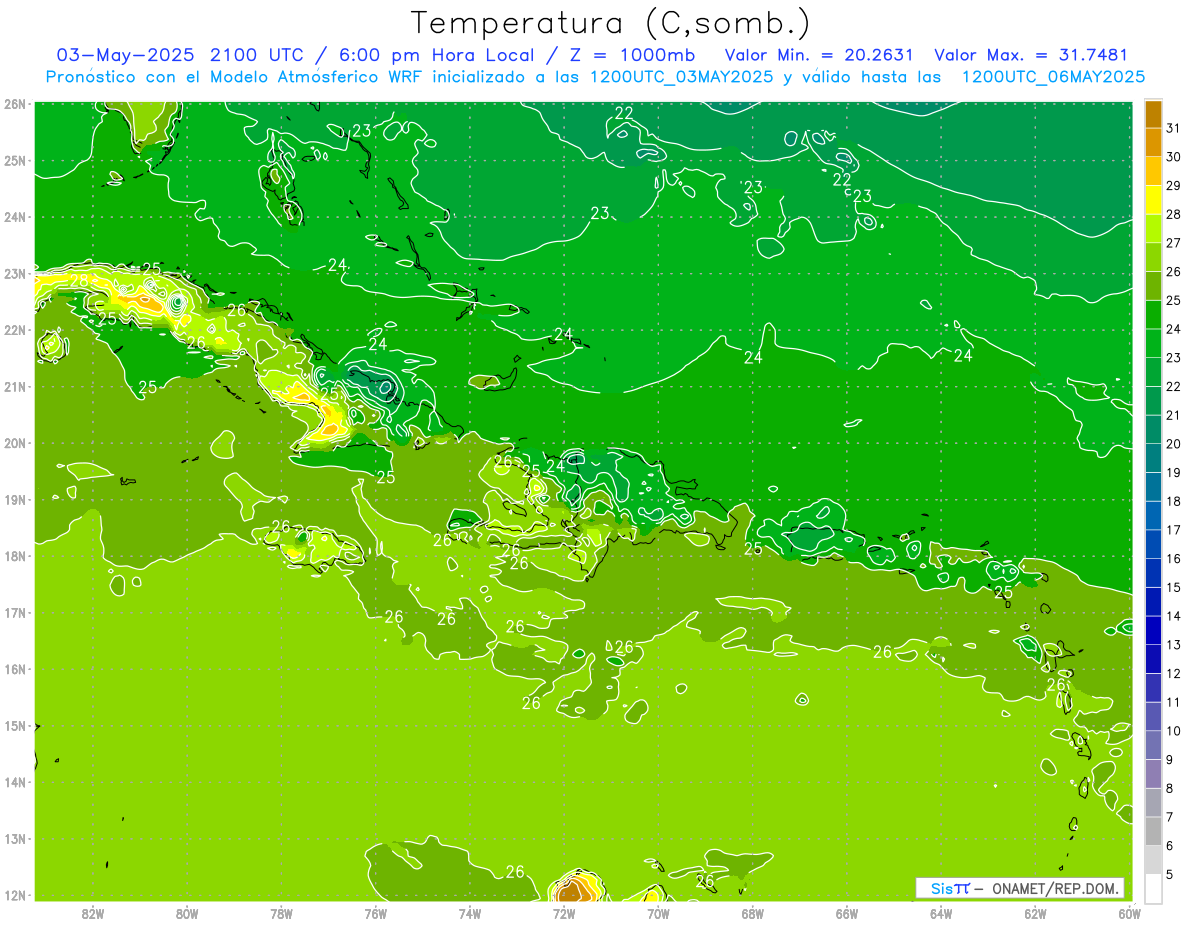
Task: Click the latitude label '26N'
Action: (x=14, y=104)
